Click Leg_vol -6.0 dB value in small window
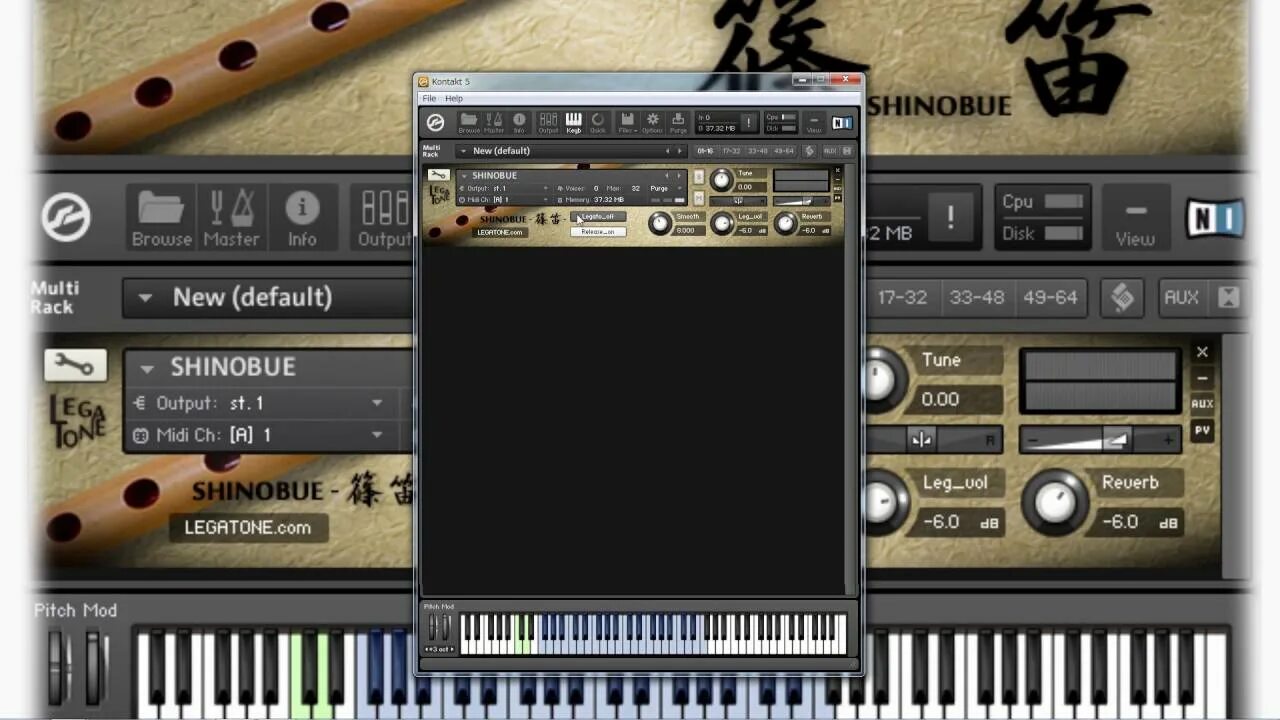This screenshot has width=1280, height=720. click(751, 231)
